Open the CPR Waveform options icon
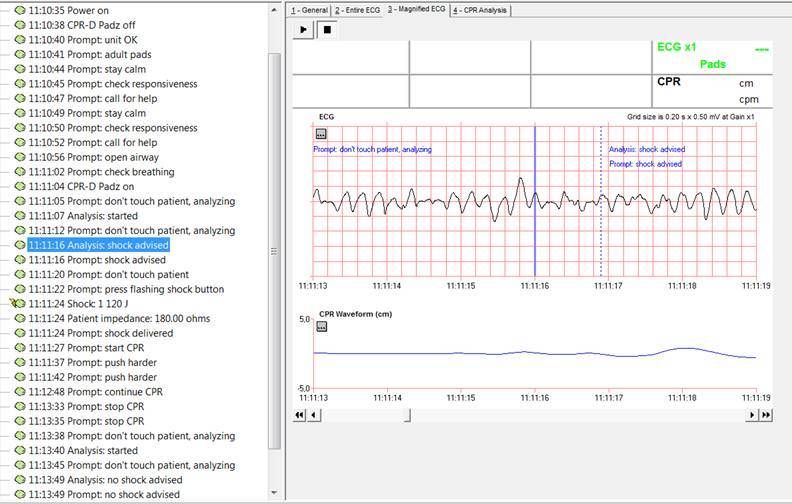Viewport: 792px width, 504px height. [x=322, y=327]
